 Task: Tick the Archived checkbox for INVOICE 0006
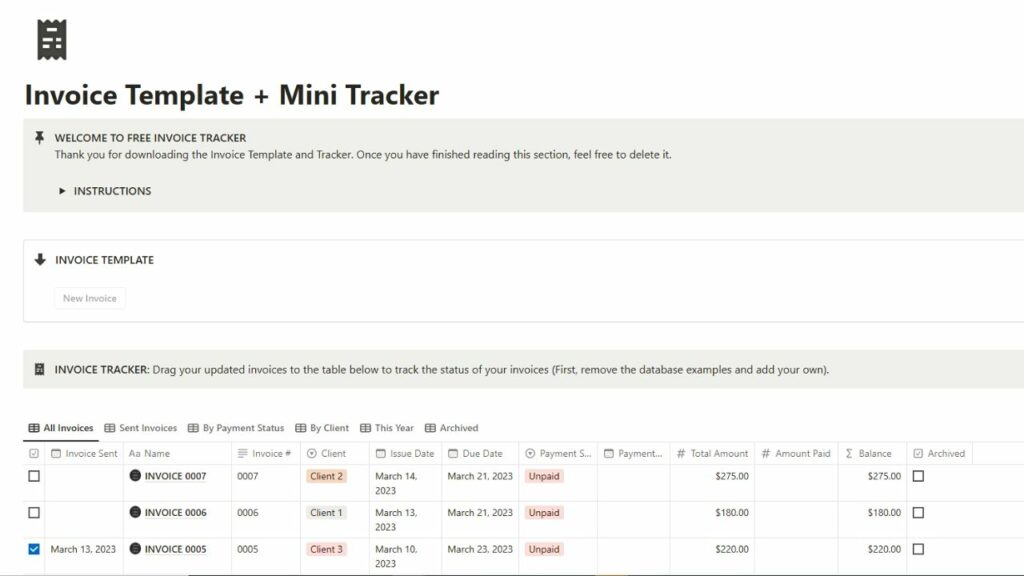918,513
